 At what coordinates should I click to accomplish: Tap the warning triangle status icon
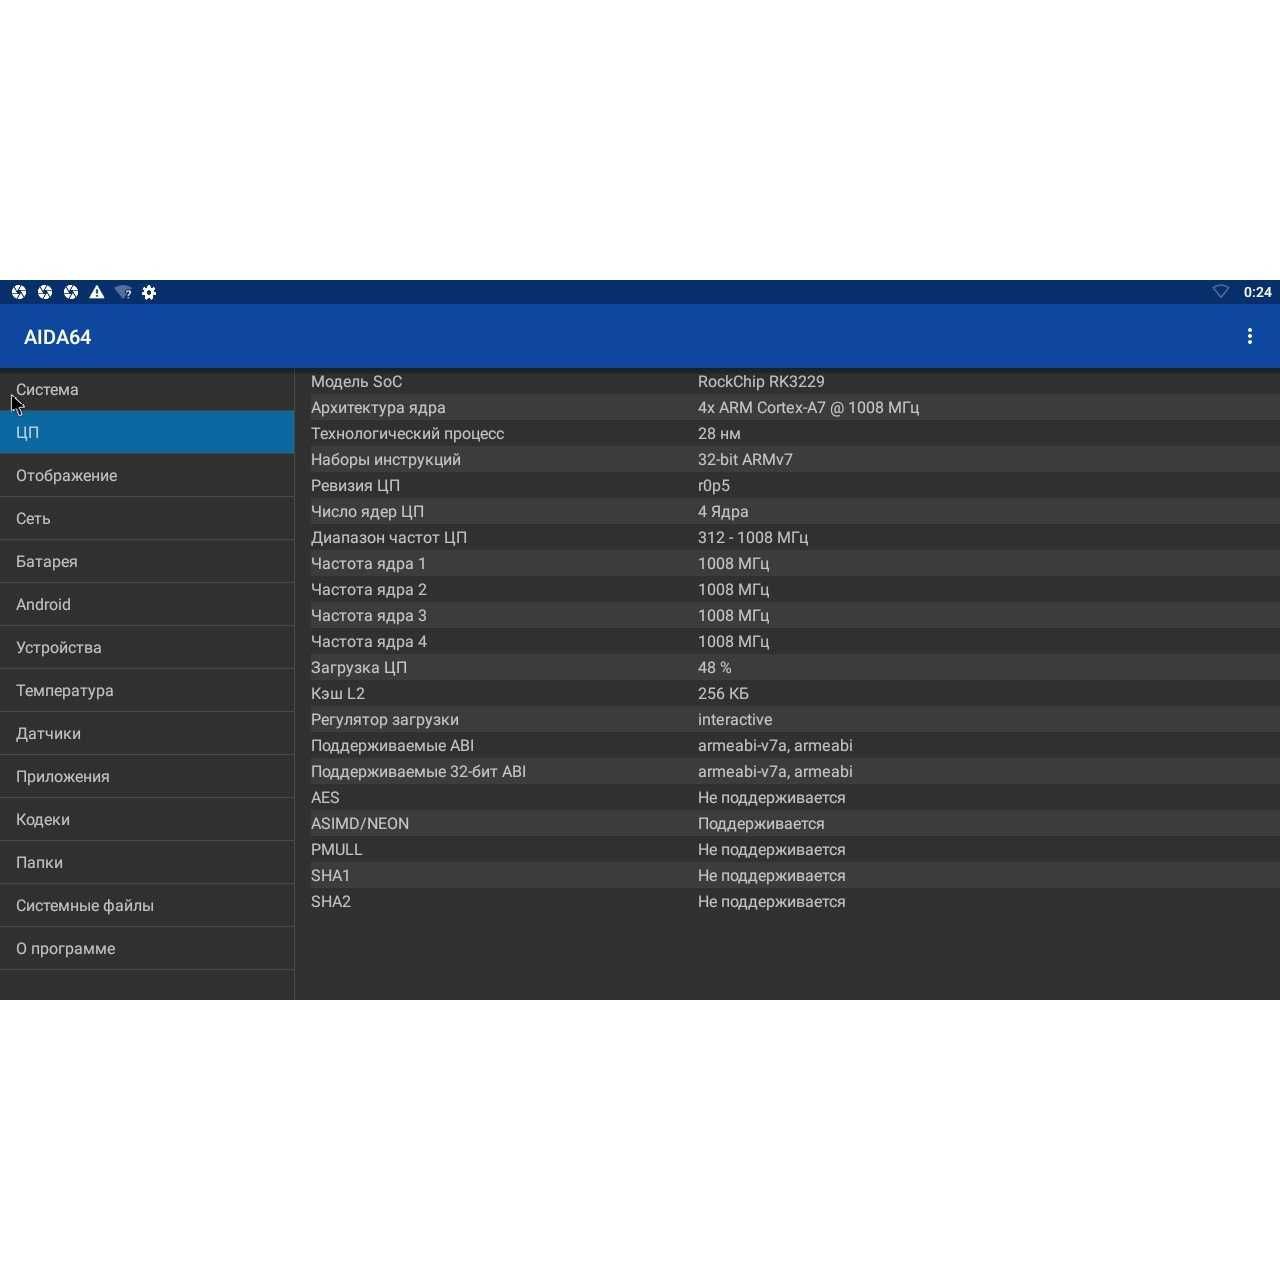click(x=97, y=292)
